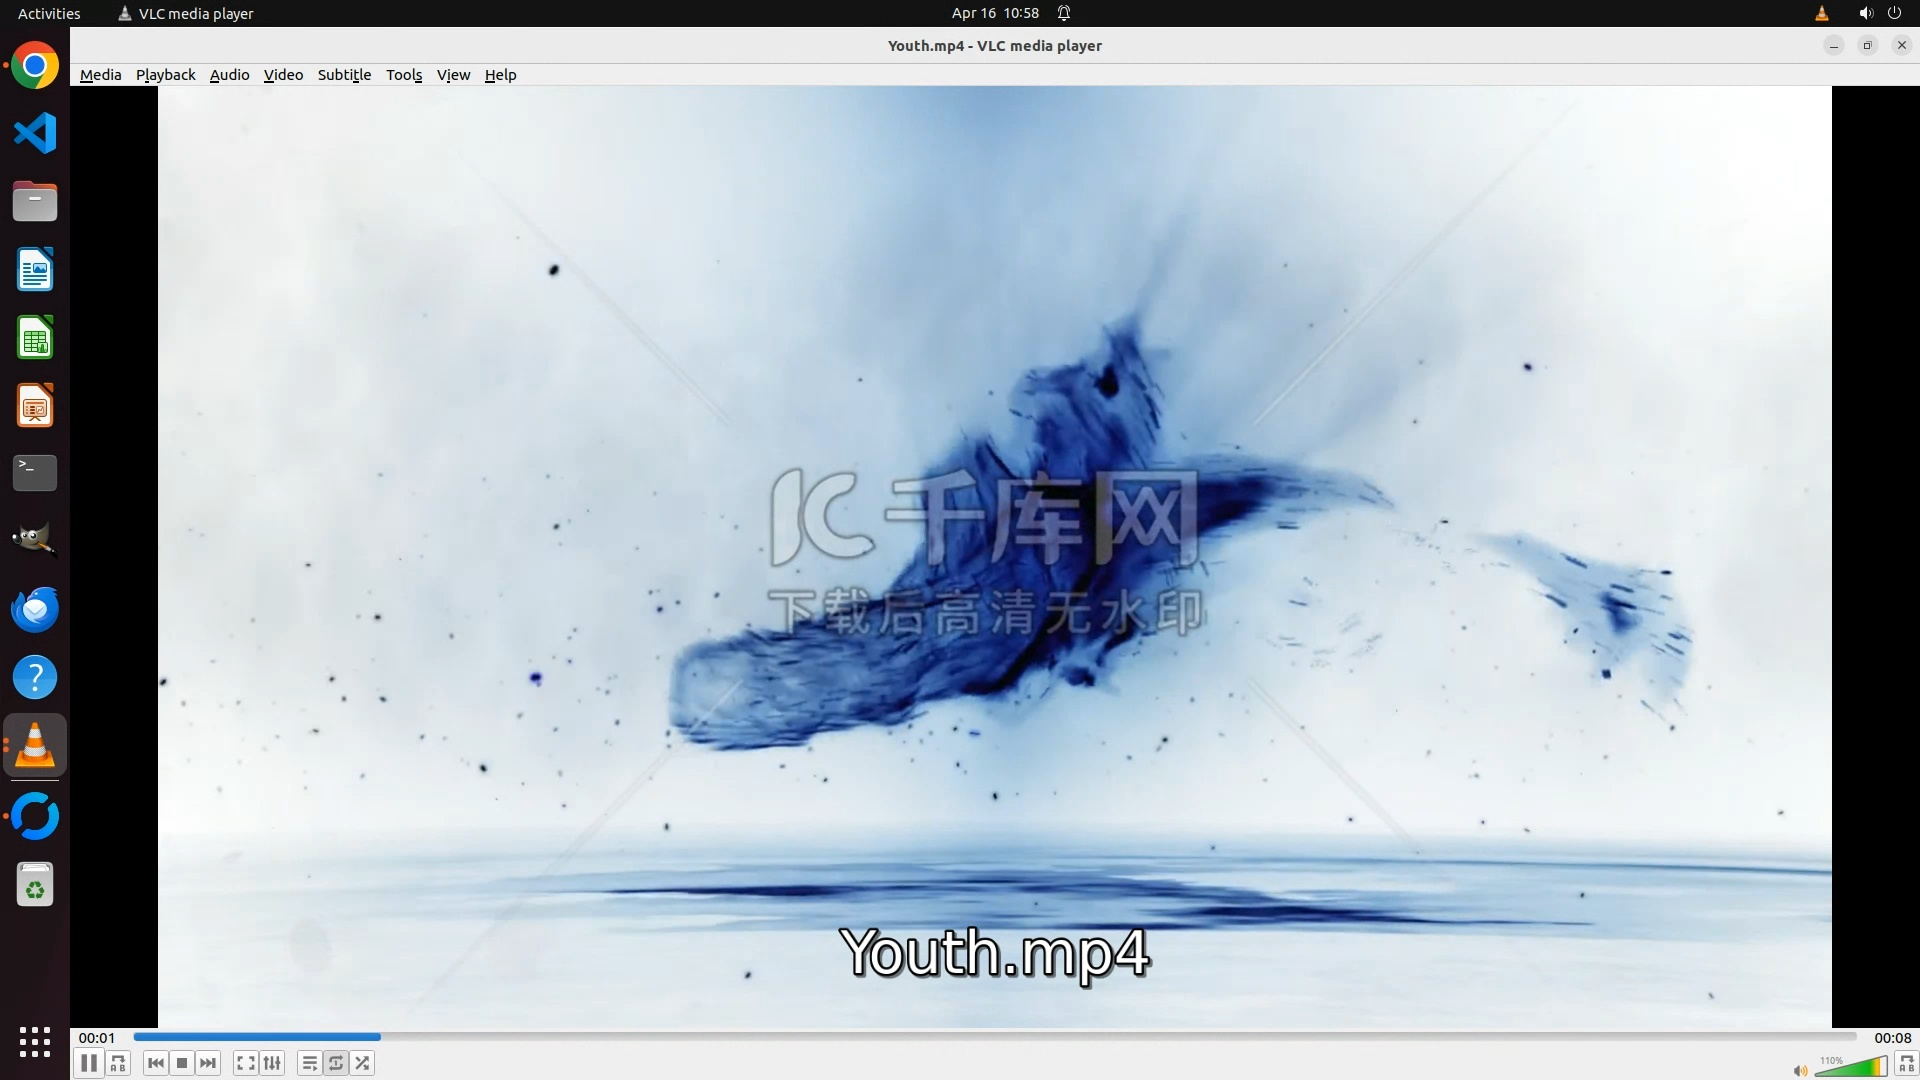1920x1080 pixels.
Task: Toggle fullscreen video mode
Action: pyautogui.click(x=245, y=1063)
